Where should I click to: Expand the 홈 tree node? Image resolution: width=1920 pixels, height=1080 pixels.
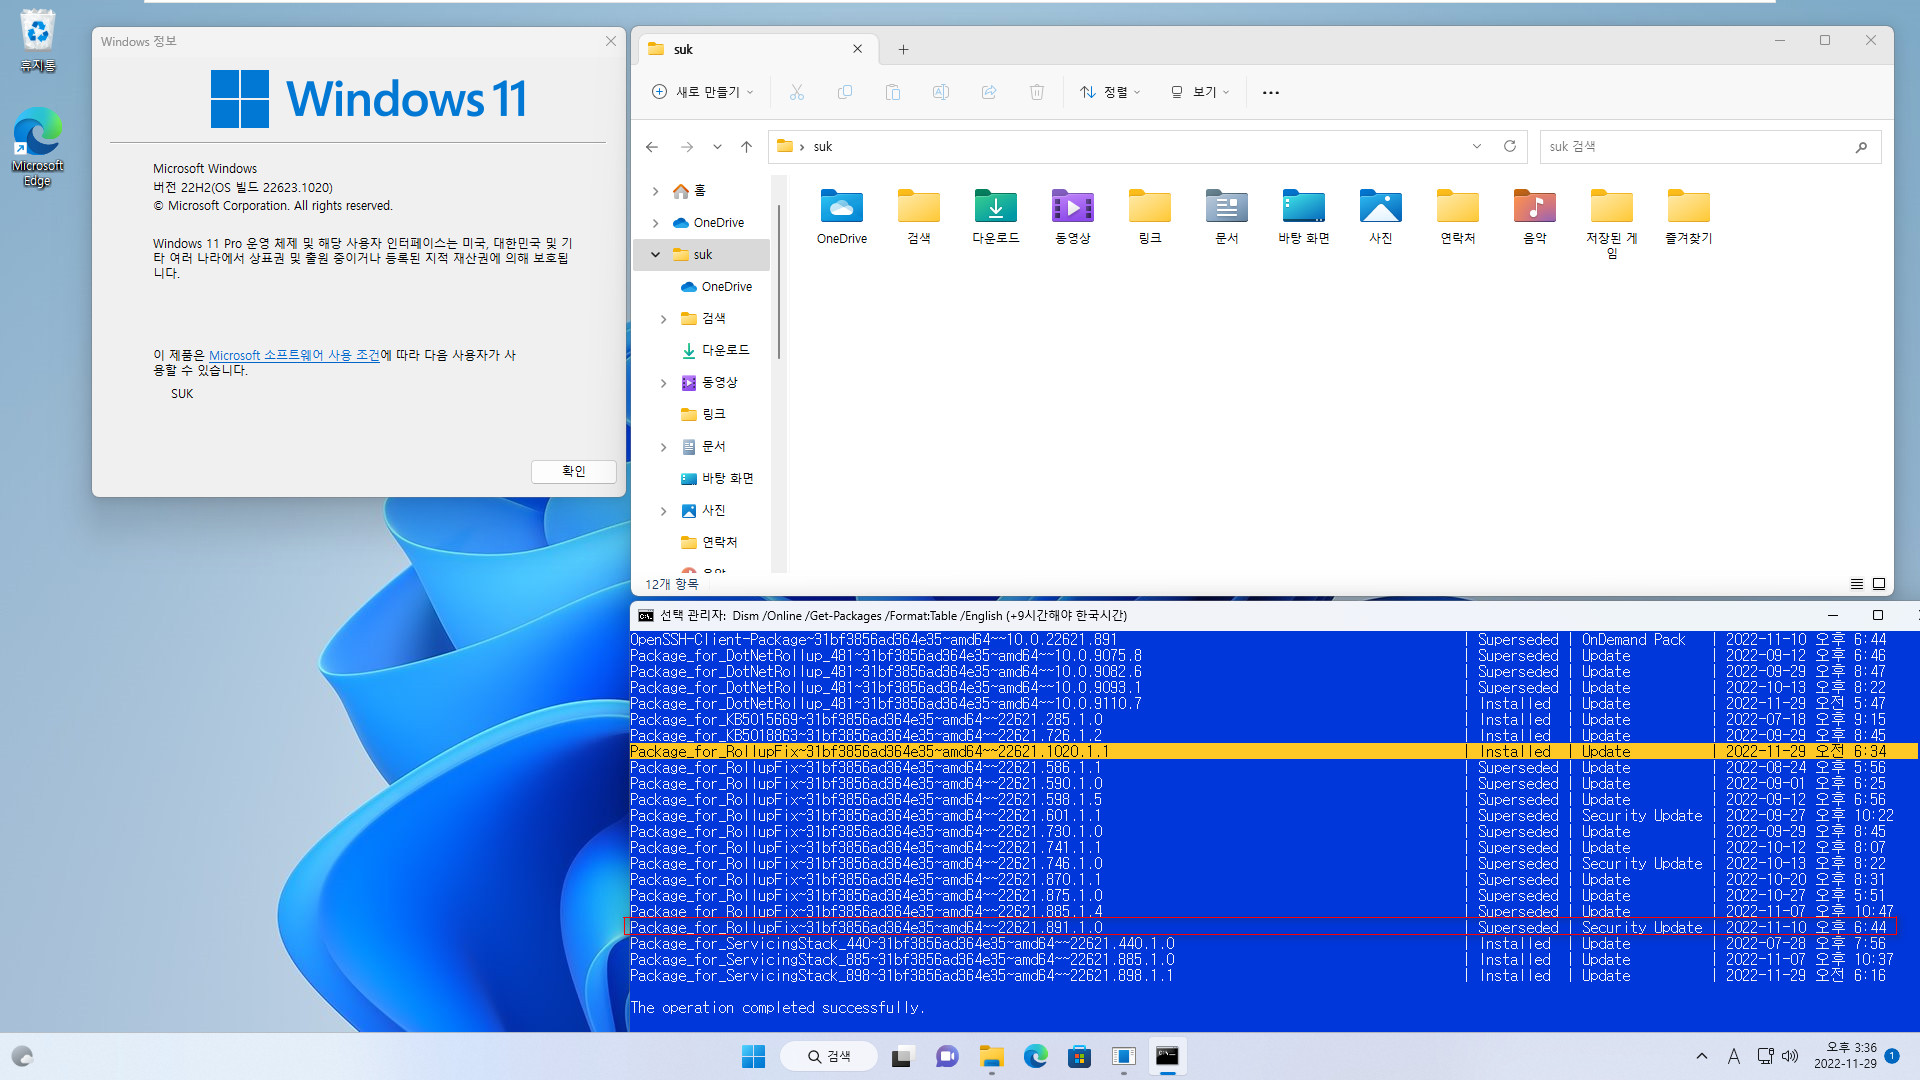(655, 191)
